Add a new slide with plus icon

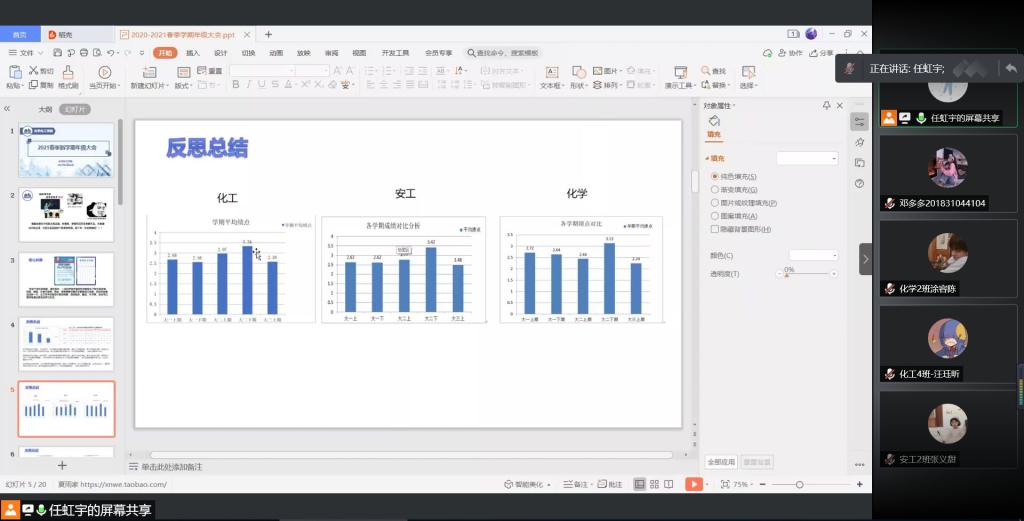coord(62,465)
